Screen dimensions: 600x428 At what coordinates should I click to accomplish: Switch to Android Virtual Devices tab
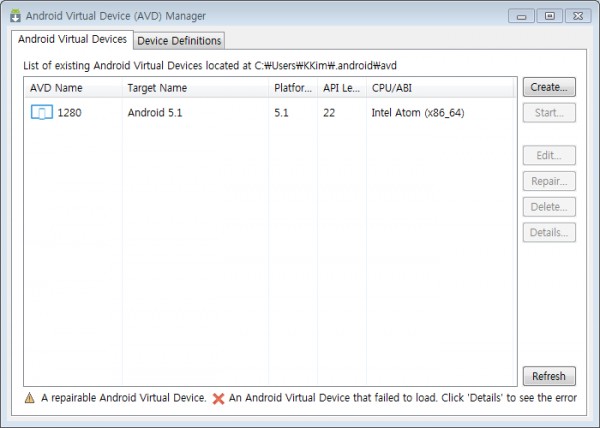pos(72,39)
